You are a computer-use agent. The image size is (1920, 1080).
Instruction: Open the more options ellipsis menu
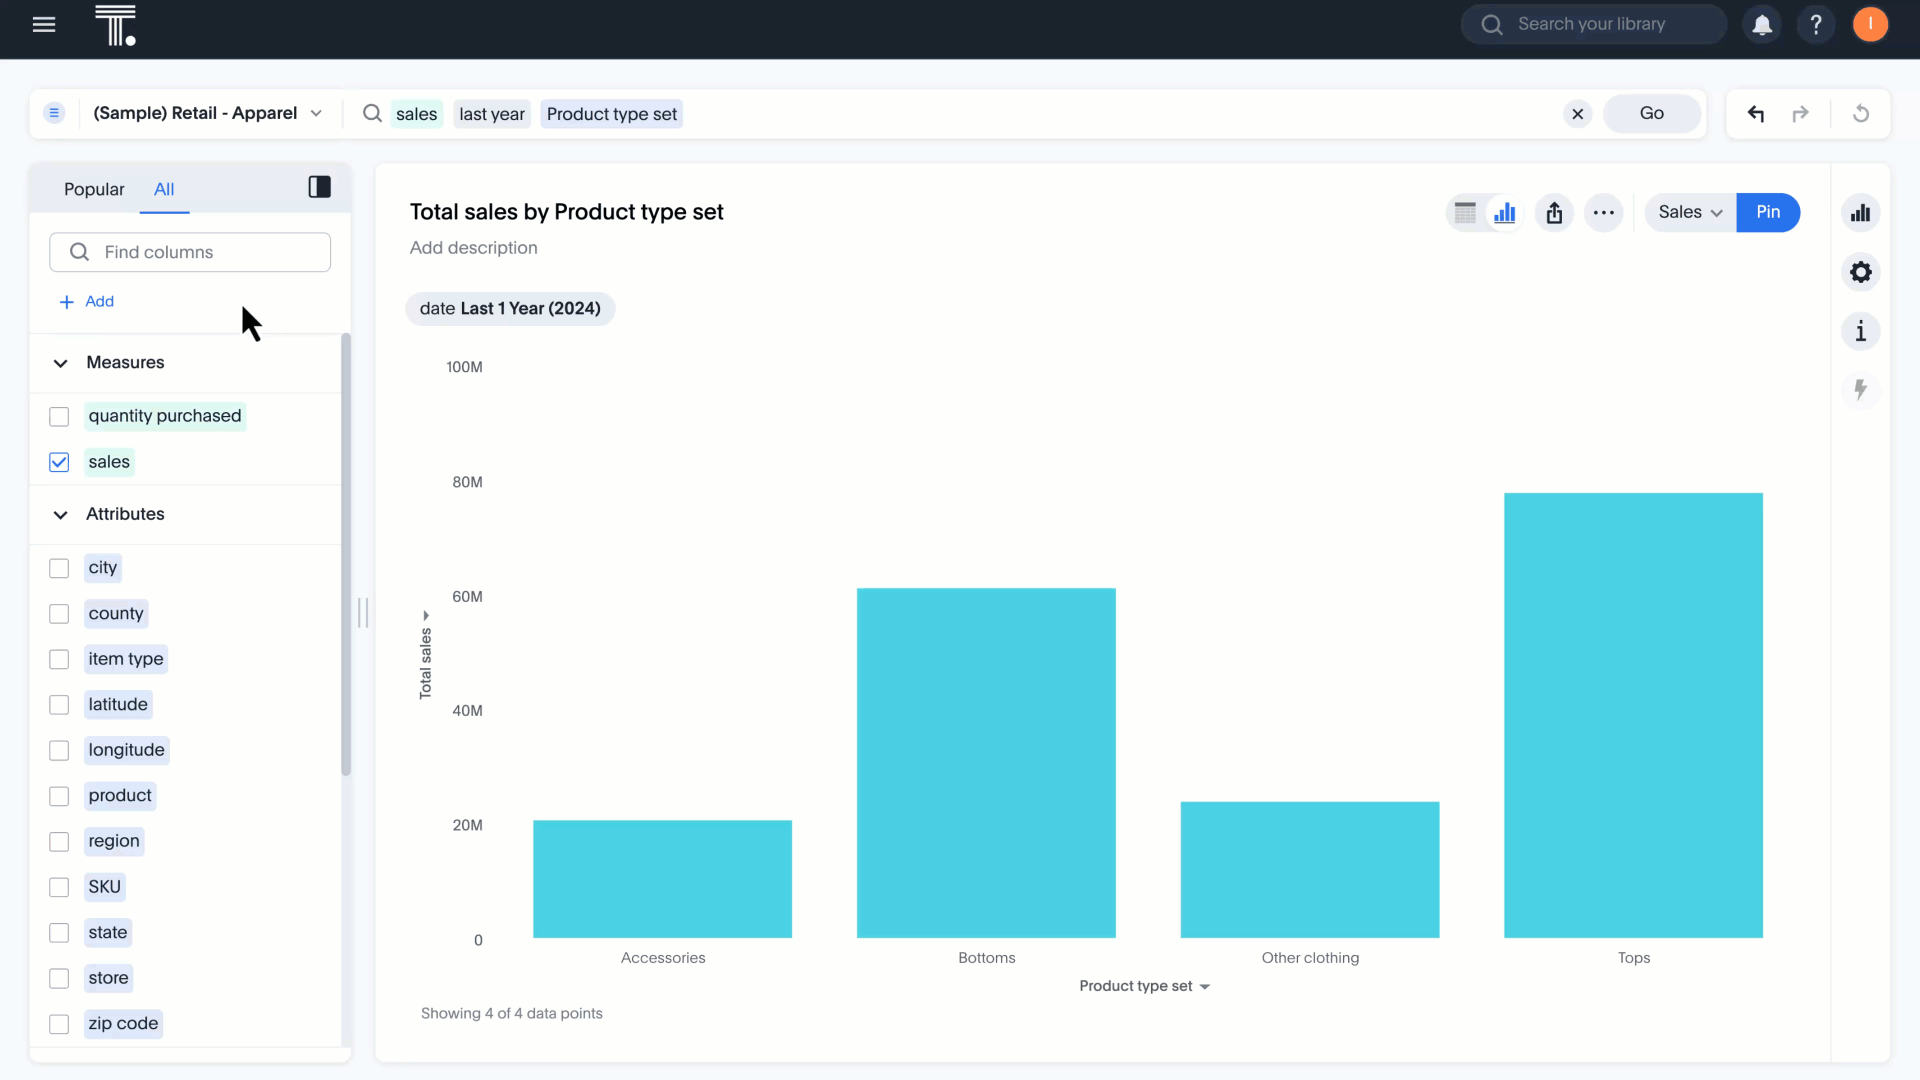1603,212
